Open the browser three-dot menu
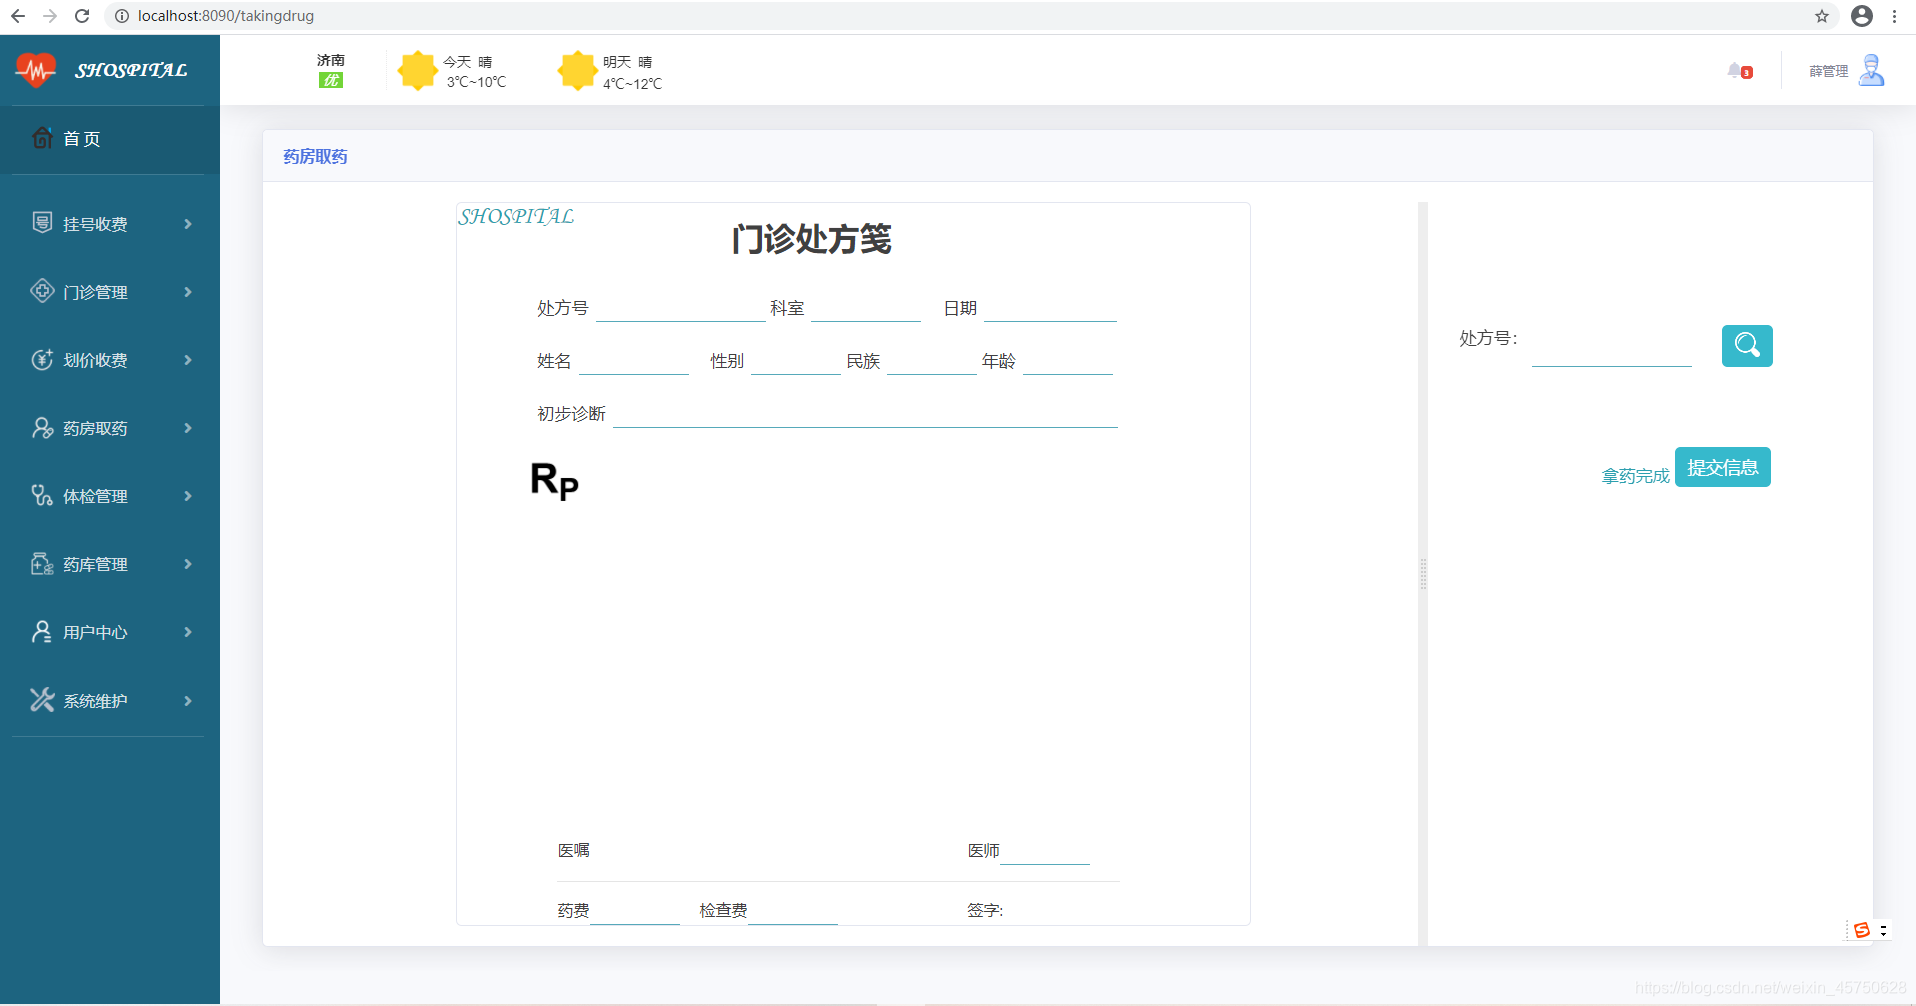 1895,16
